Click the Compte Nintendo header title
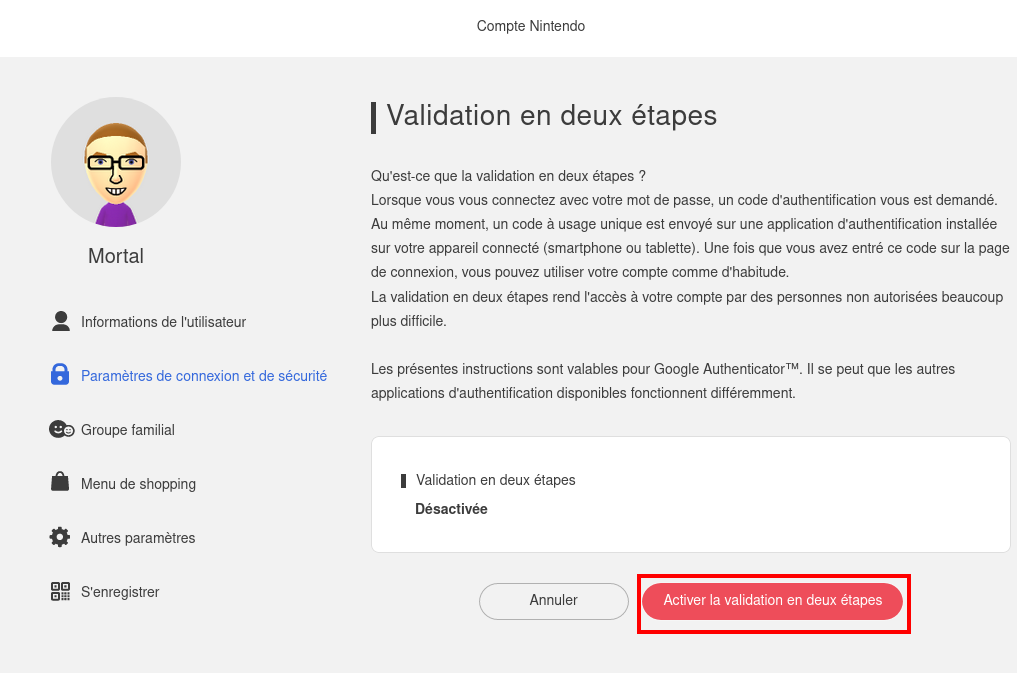This screenshot has height=673, width=1017. click(531, 26)
